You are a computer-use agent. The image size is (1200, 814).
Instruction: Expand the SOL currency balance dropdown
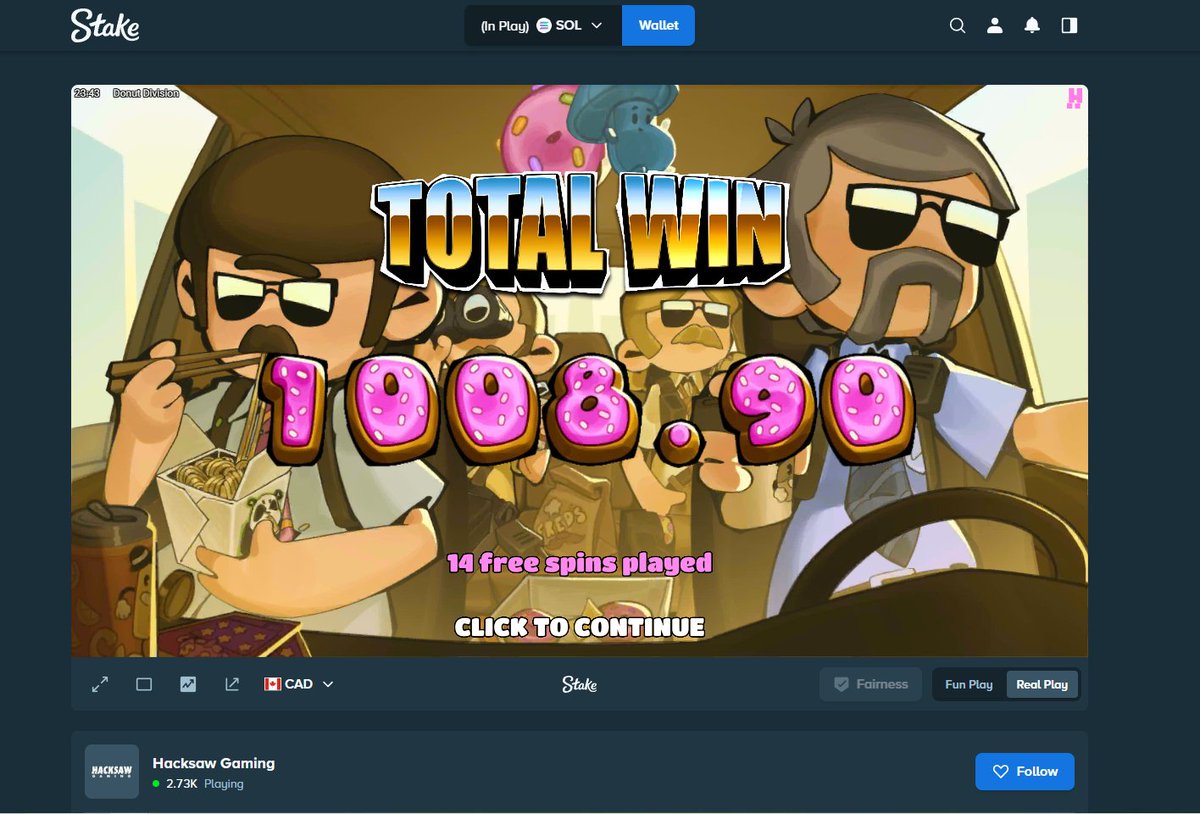[543, 26]
